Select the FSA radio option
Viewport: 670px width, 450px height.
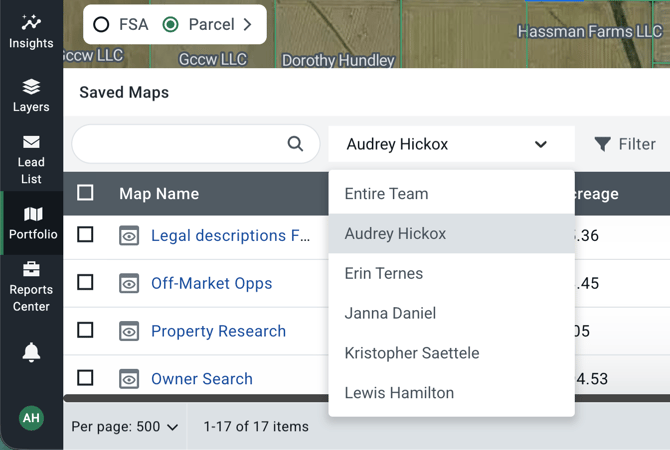(x=100, y=24)
